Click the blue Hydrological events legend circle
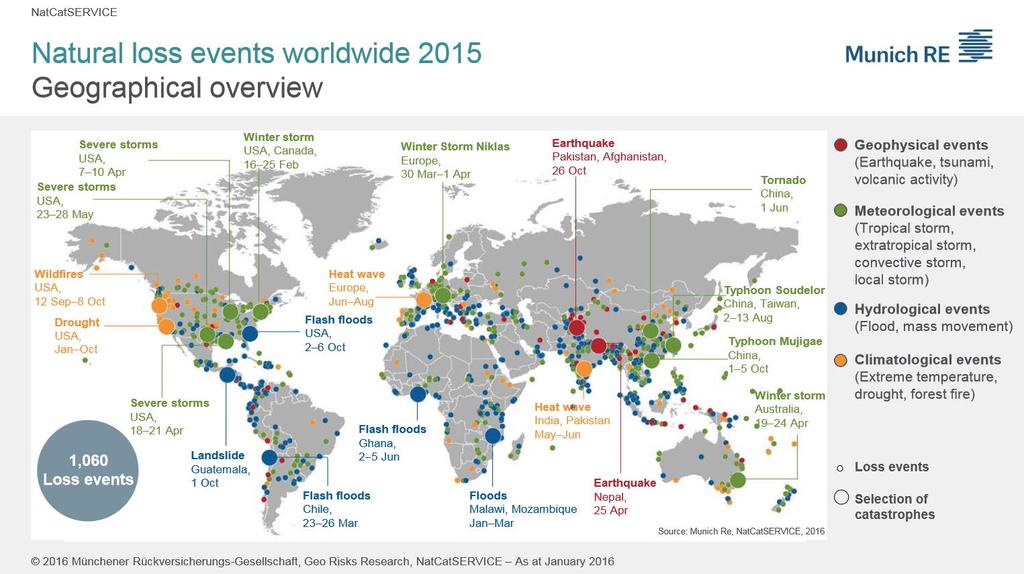The width and height of the screenshot is (1024, 574). [x=841, y=309]
